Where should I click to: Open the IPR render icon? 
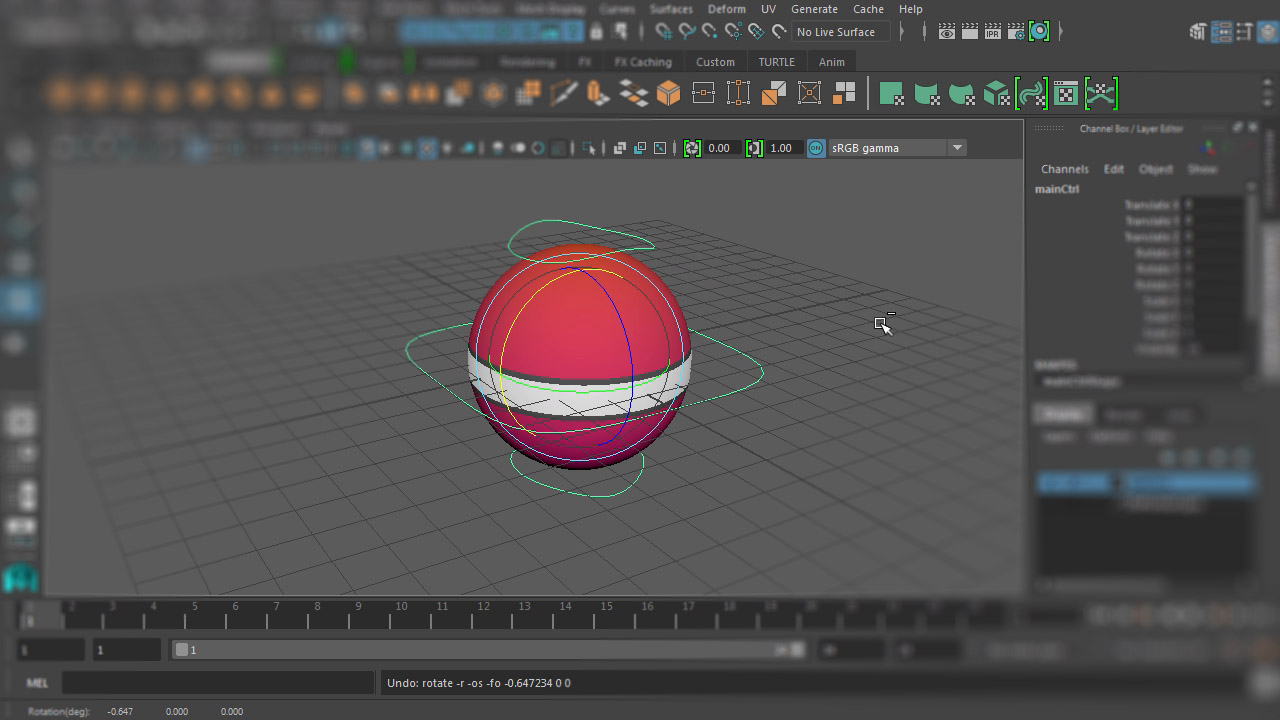992,32
